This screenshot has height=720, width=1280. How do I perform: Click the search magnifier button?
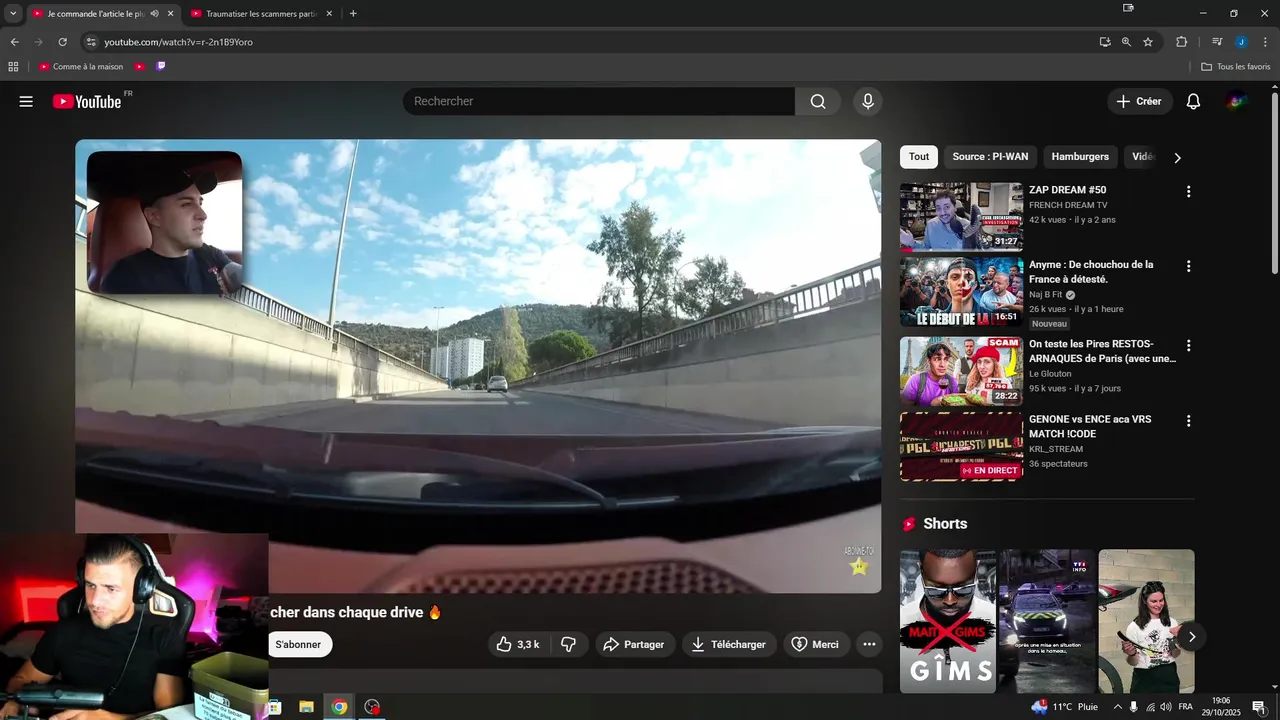[x=818, y=101]
